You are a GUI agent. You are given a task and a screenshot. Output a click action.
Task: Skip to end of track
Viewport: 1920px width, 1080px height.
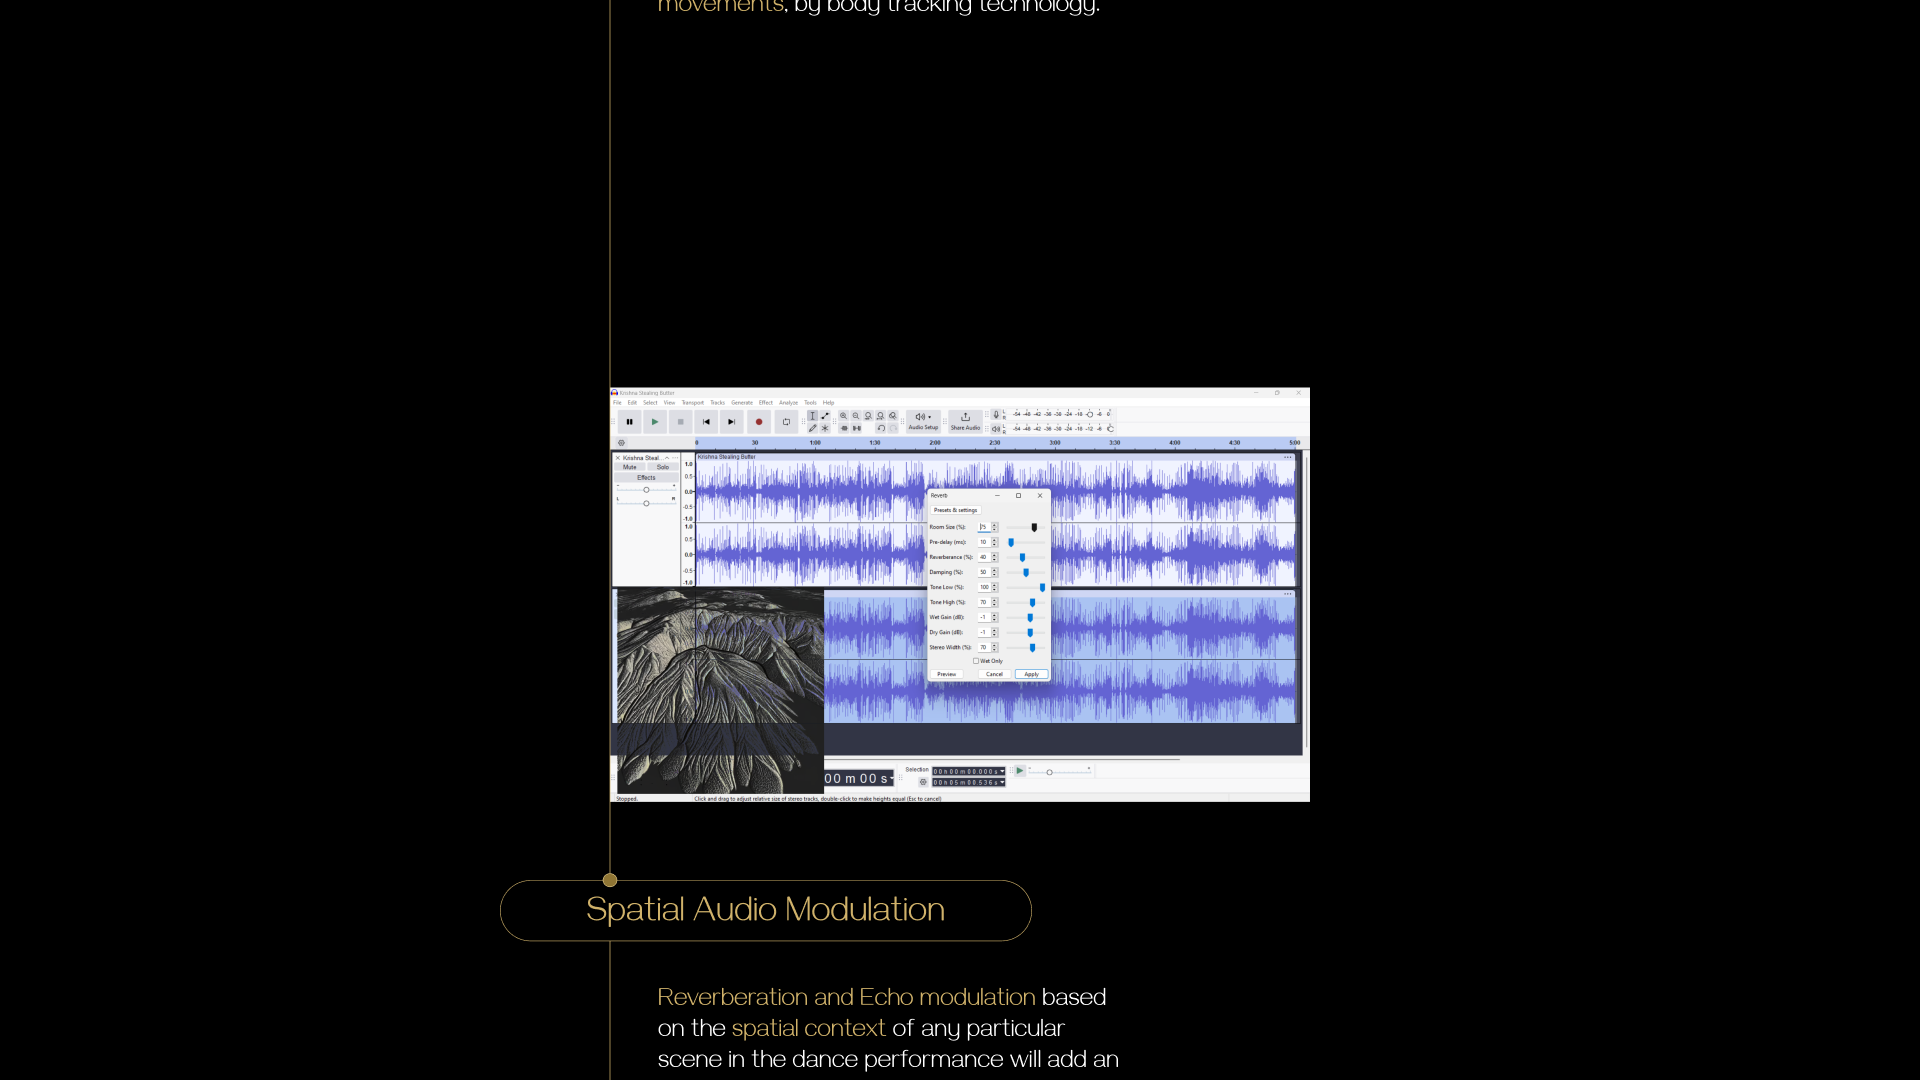(732, 422)
